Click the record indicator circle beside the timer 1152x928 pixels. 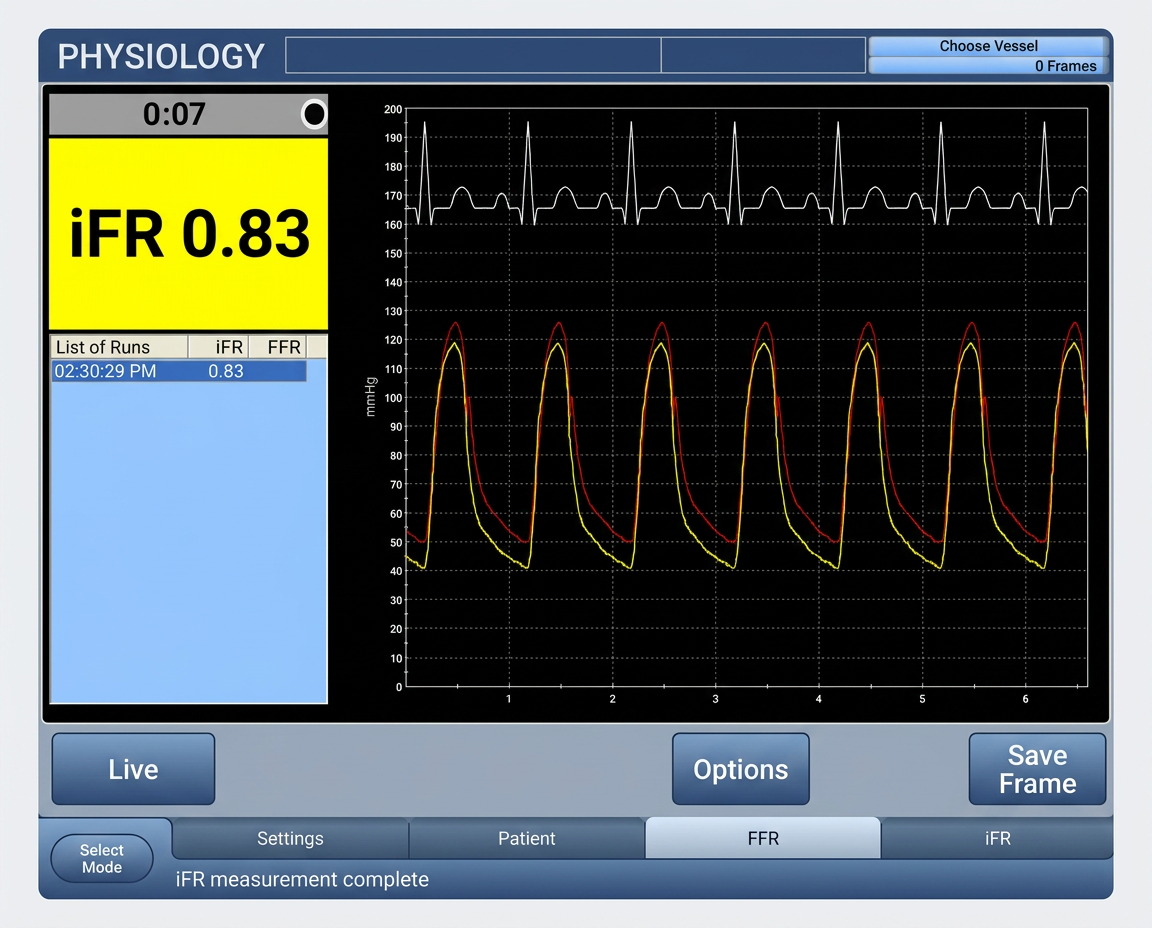point(314,114)
